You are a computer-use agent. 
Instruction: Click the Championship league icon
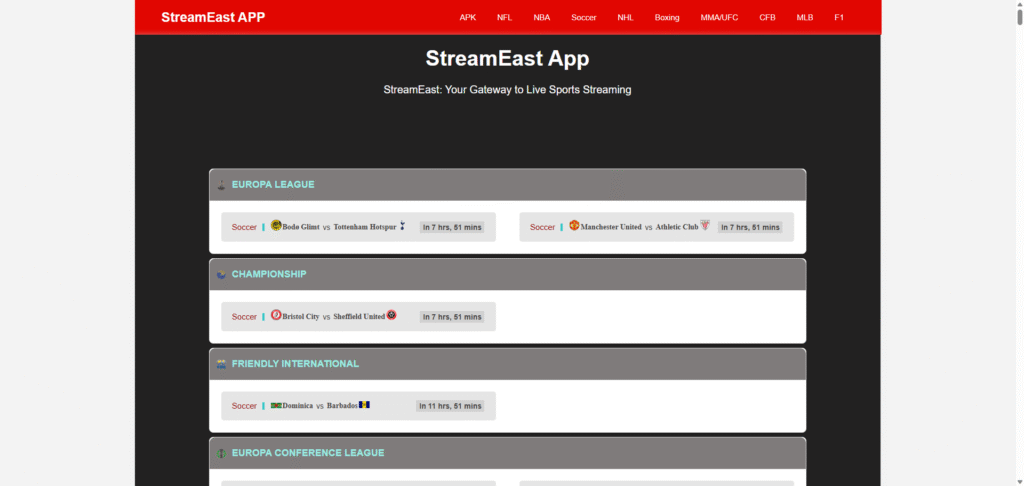(x=221, y=274)
